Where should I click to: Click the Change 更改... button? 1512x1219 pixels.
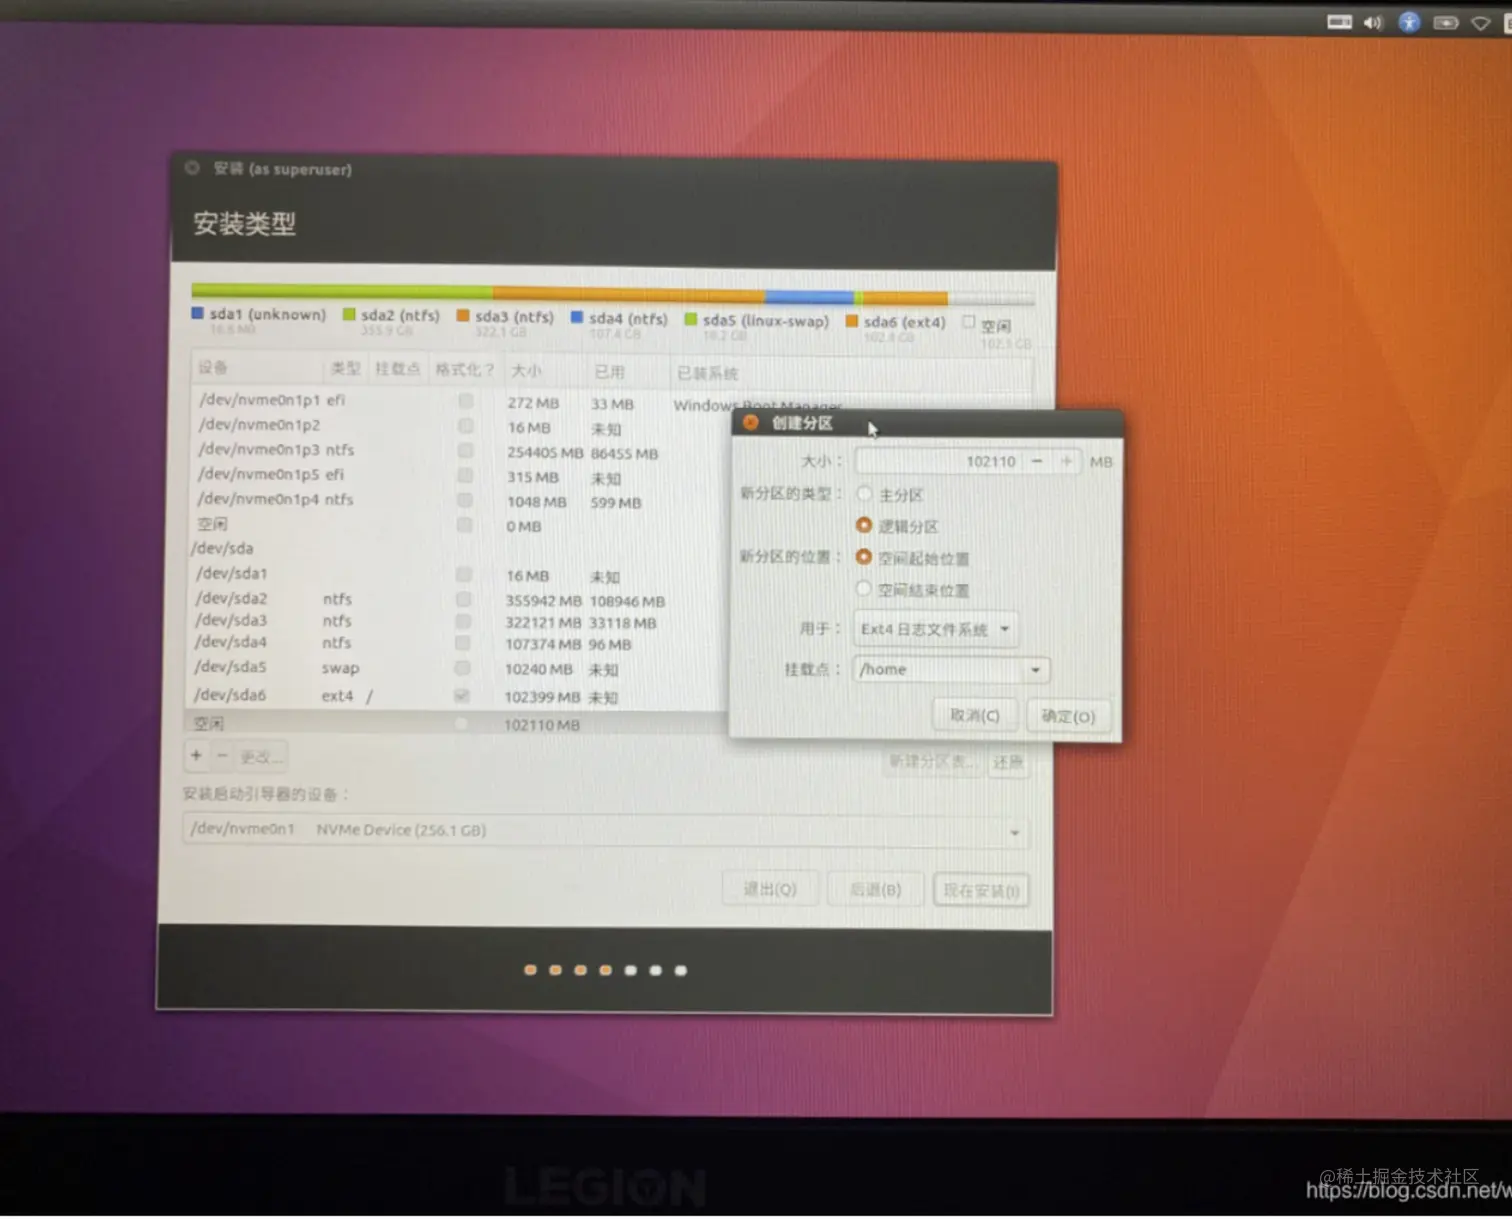point(261,757)
